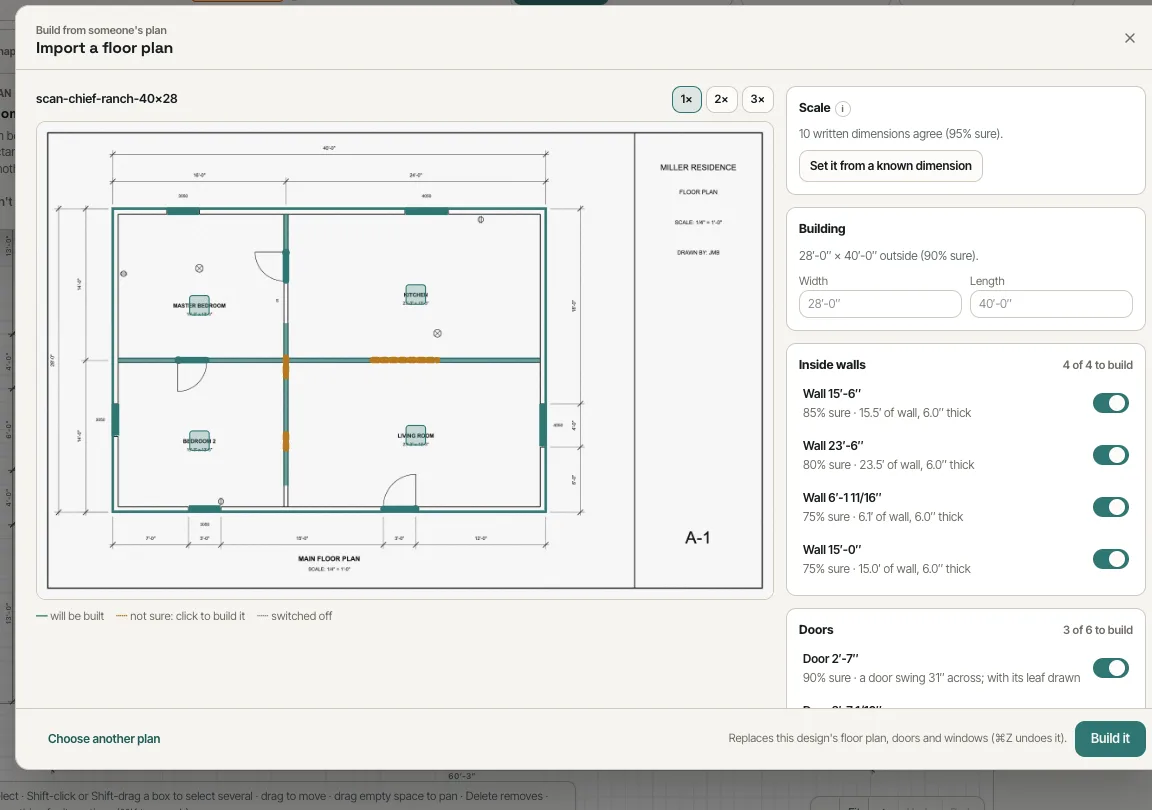The image size is (1152, 810).
Task: Click the crossed-circle symbol in Master Bedroom
Action: click(x=199, y=268)
